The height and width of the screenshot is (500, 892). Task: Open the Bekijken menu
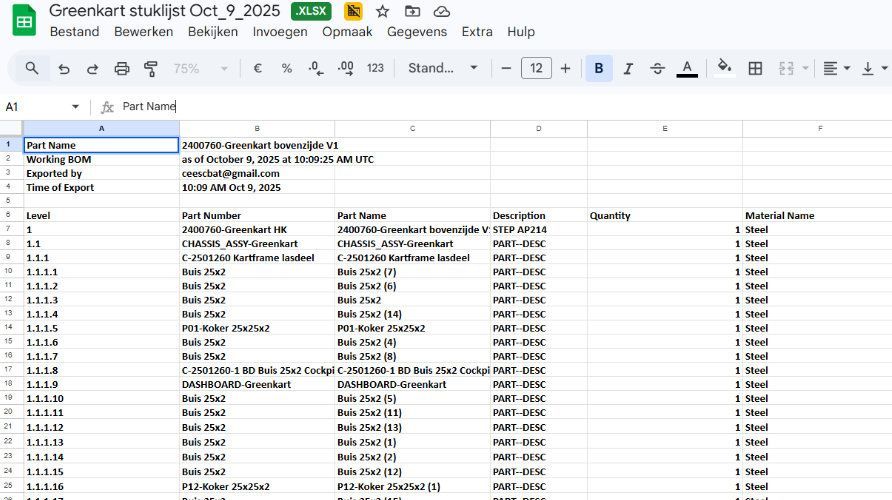point(213,32)
